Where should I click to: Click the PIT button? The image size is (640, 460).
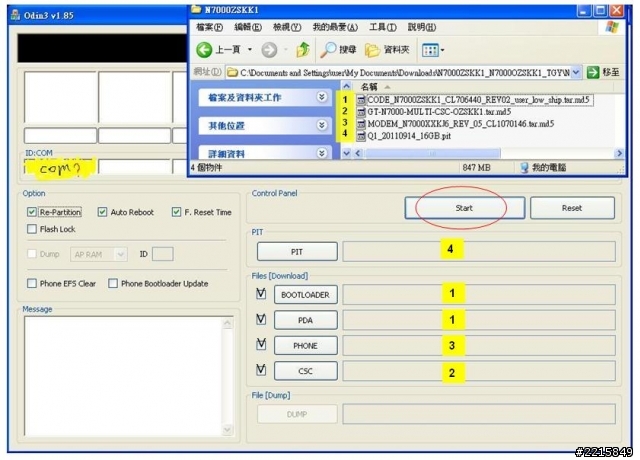(x=297, y=251)
